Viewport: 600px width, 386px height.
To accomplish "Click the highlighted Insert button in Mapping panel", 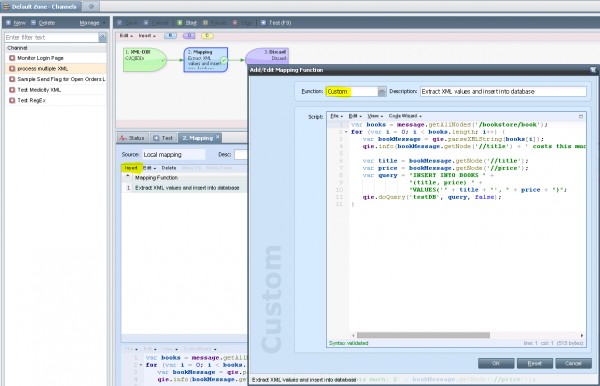I will coord(131,168).
